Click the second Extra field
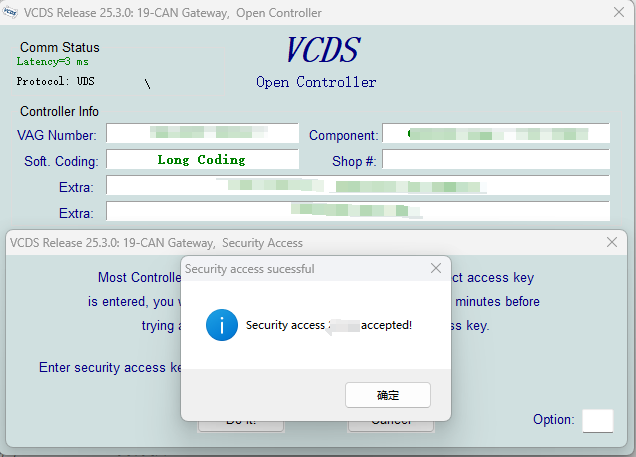This screenshot has height=457, width=636. [357, 211]
